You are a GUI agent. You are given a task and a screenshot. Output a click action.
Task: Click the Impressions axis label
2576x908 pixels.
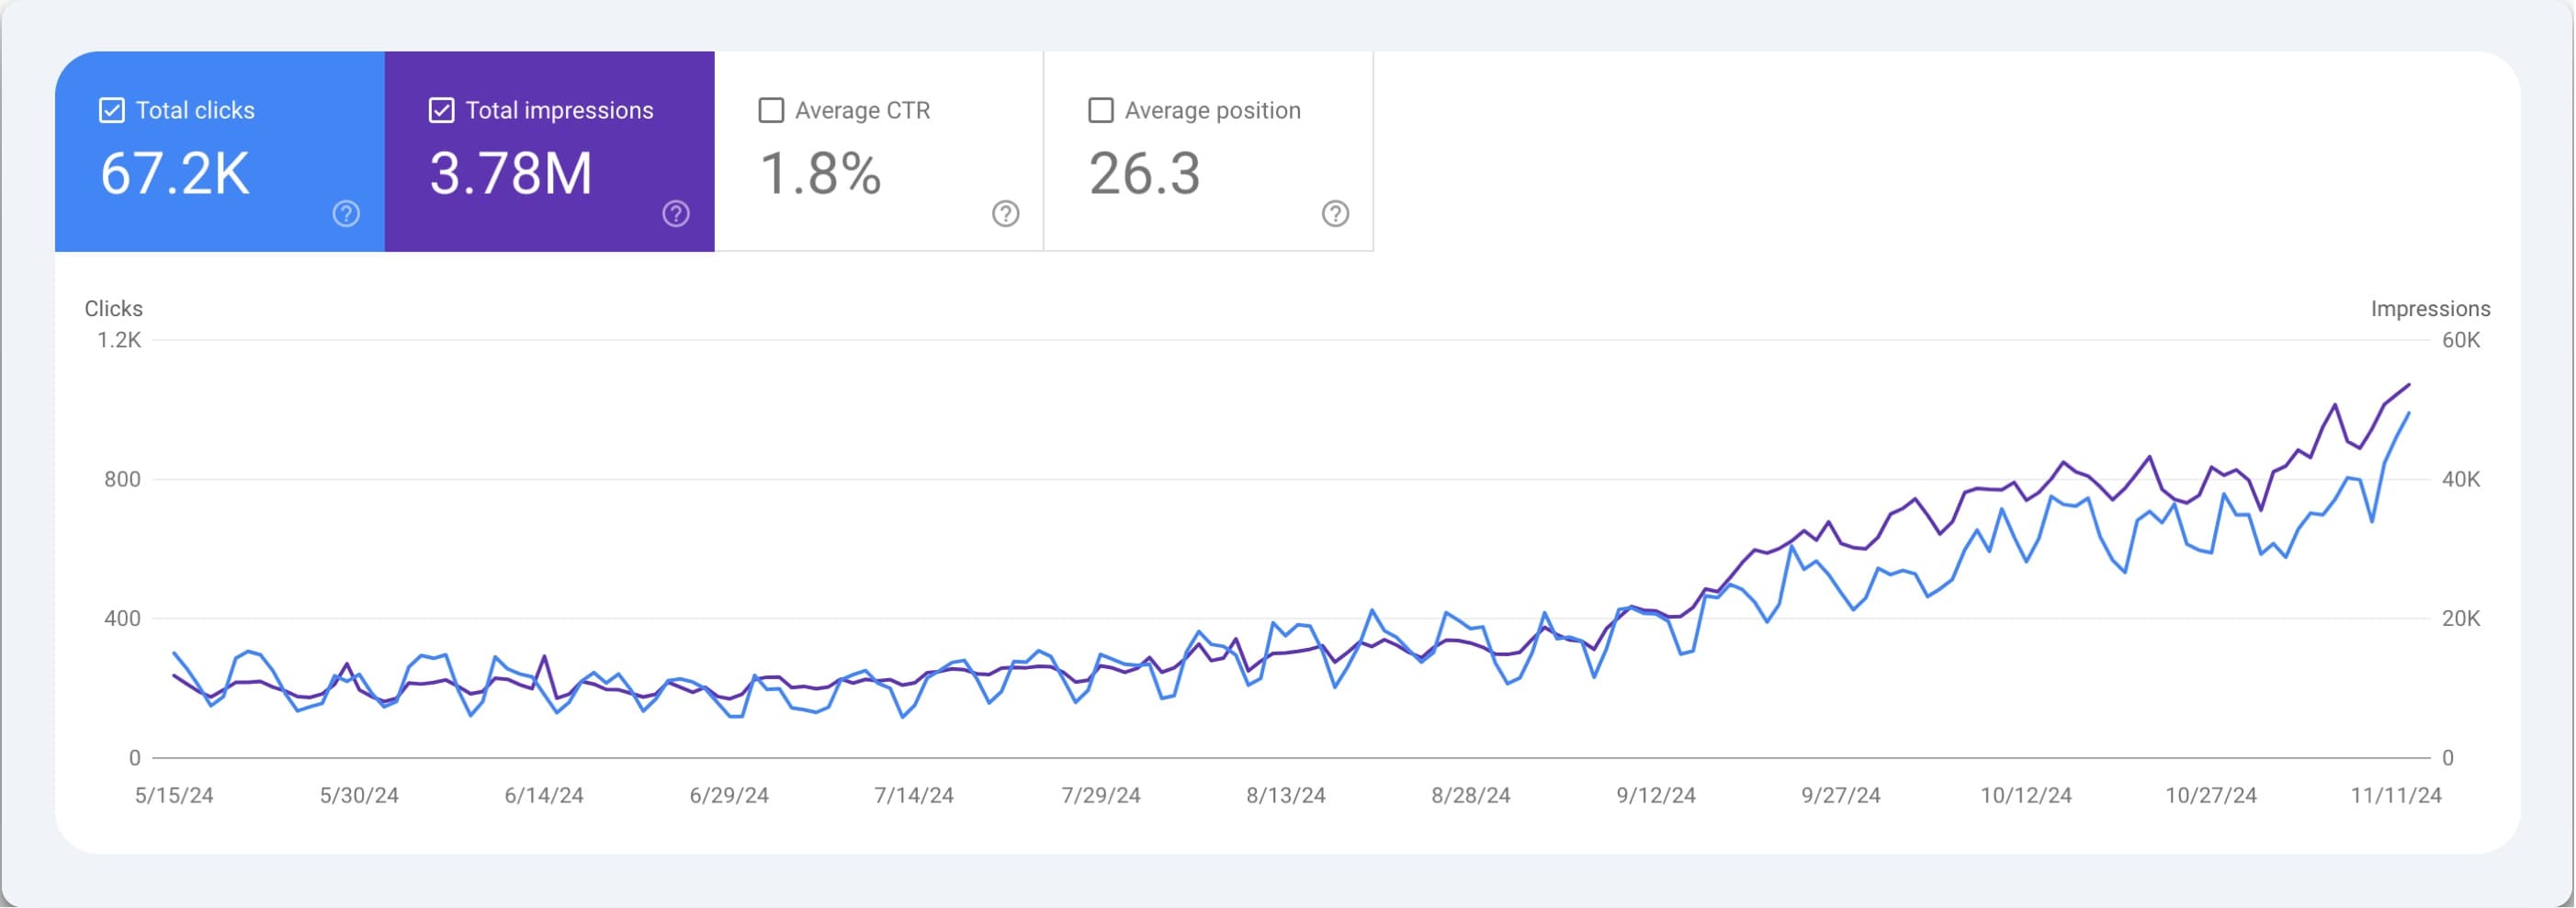point(2433,309)
